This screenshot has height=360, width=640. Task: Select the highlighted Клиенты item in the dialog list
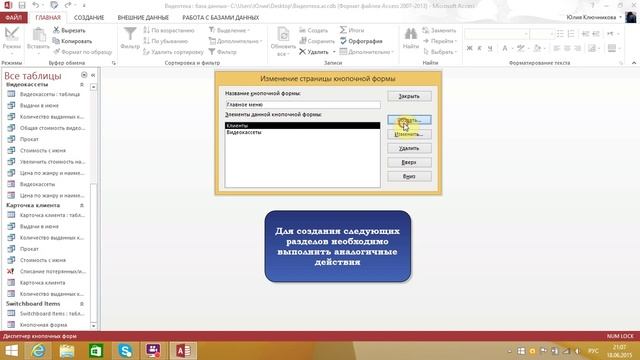[x=302, y=125]
